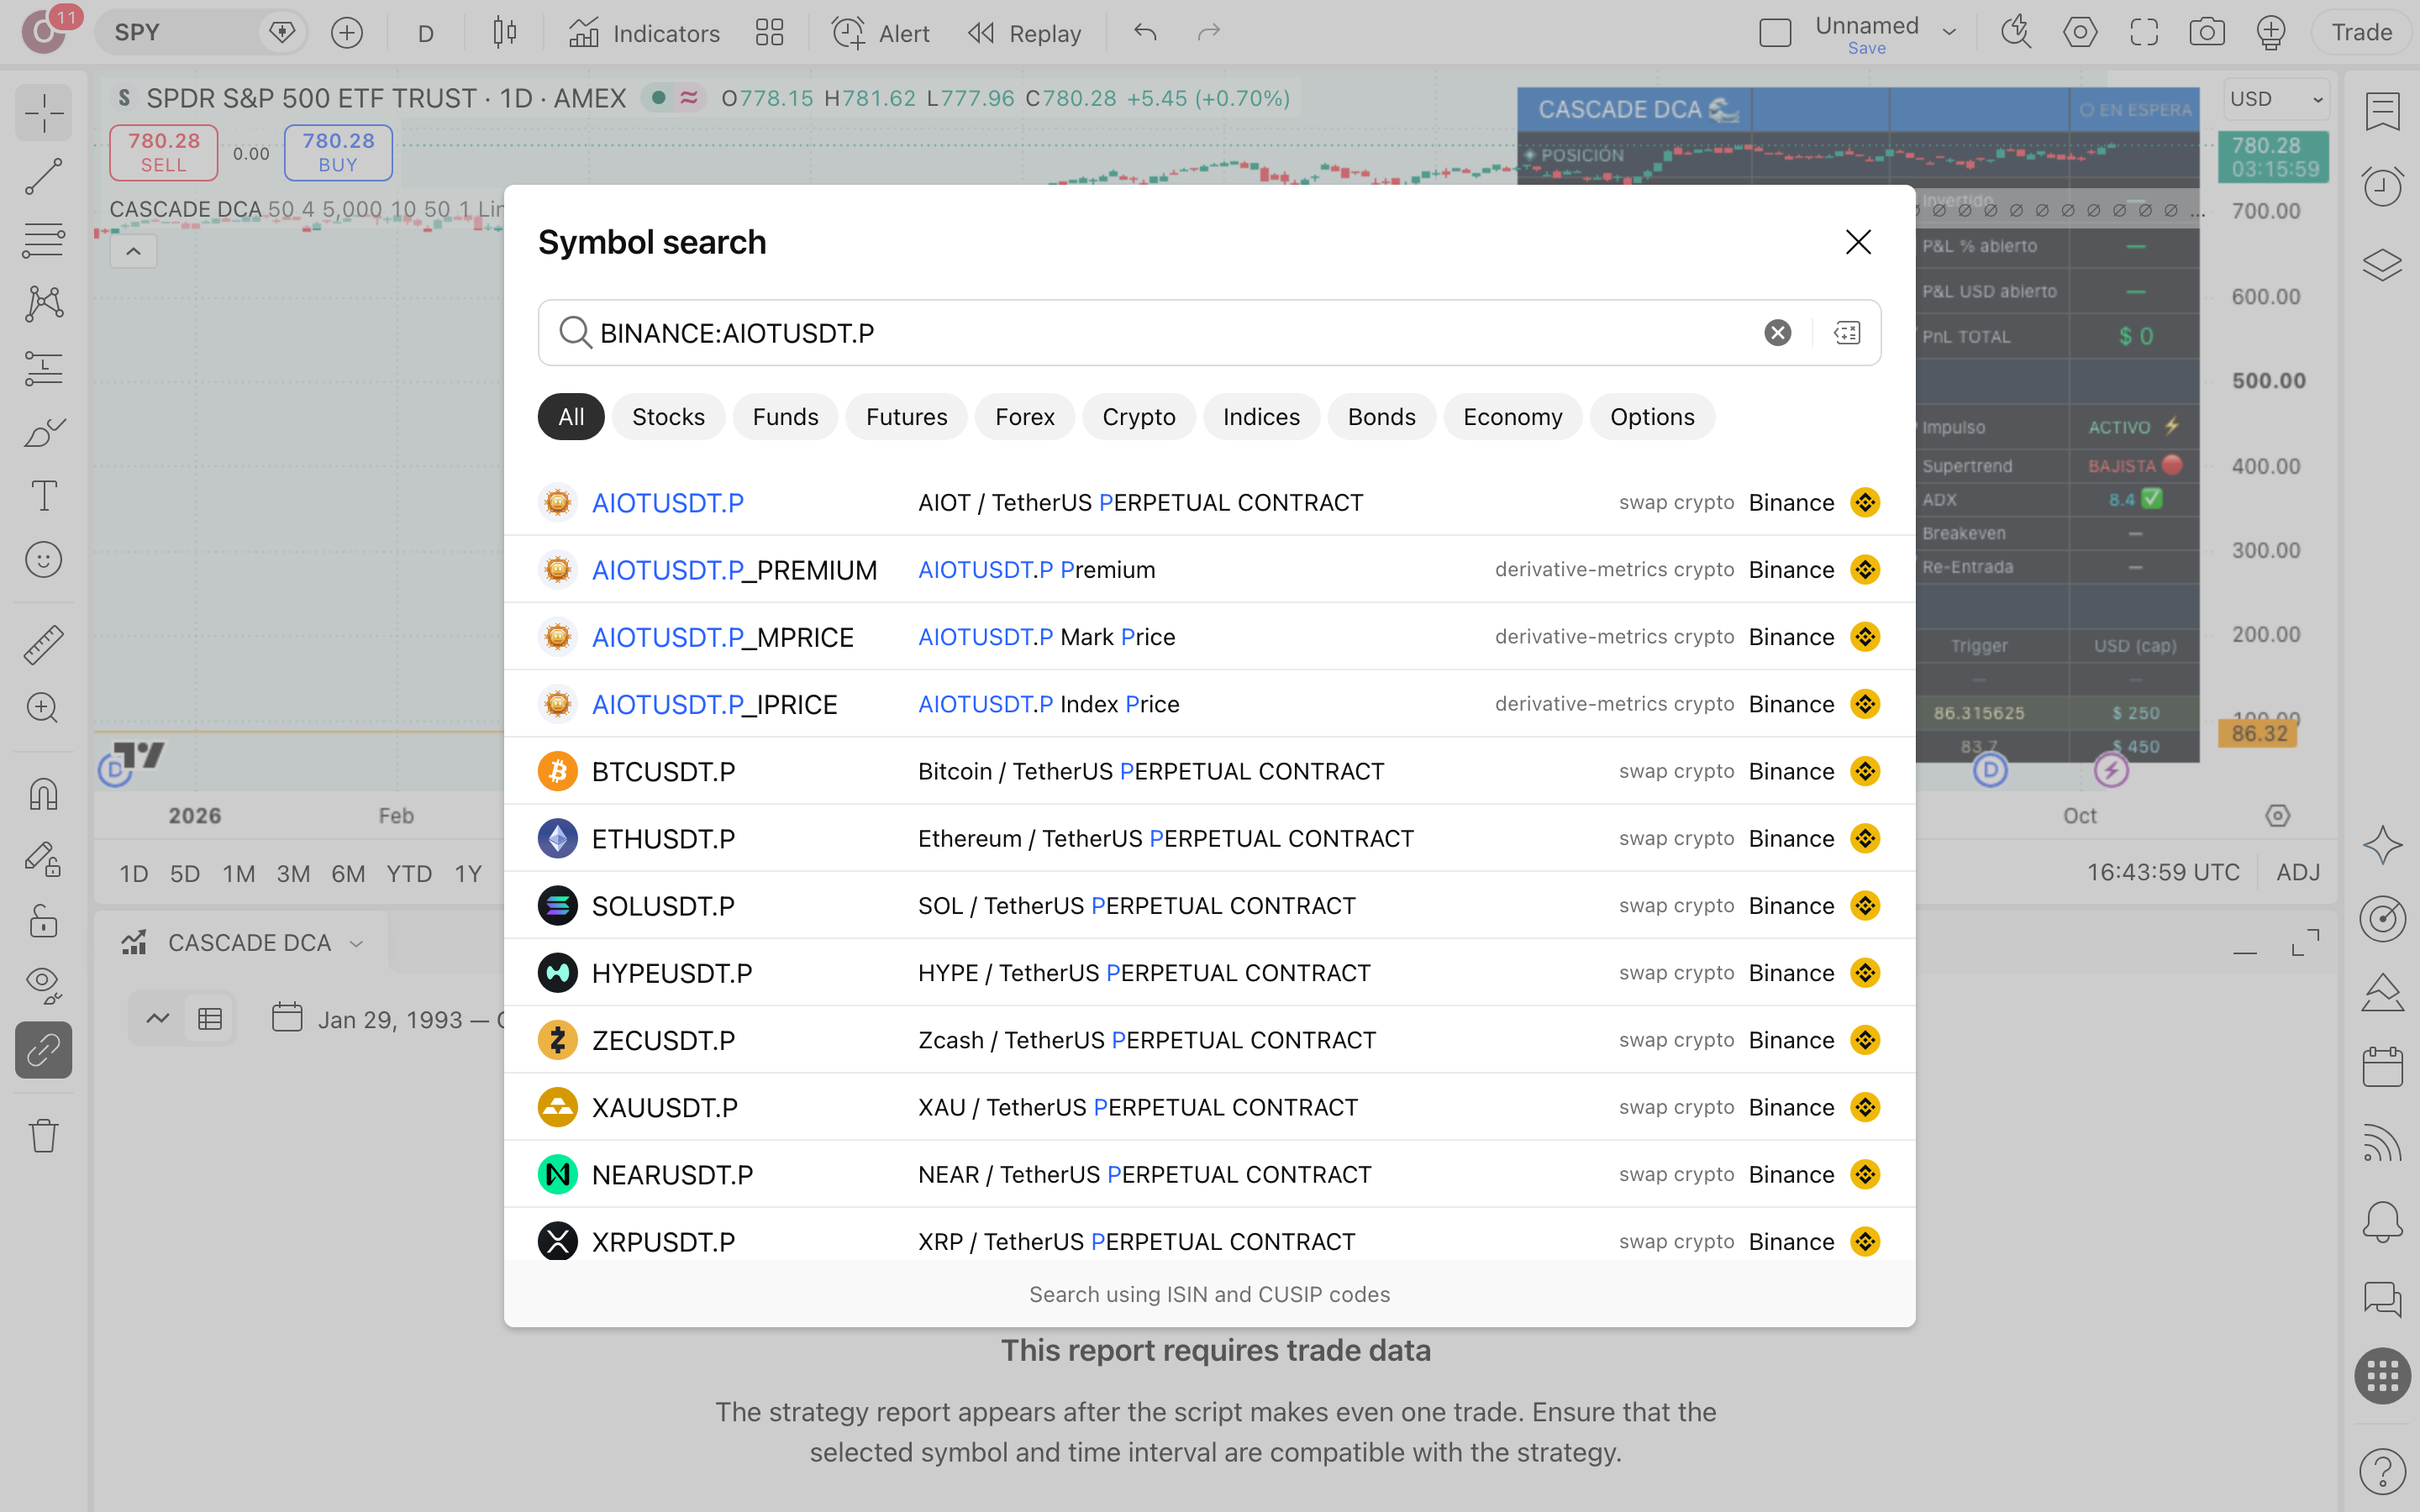
Task: Select the XAUUSDT.P result row
Action: [1209, 1107]
